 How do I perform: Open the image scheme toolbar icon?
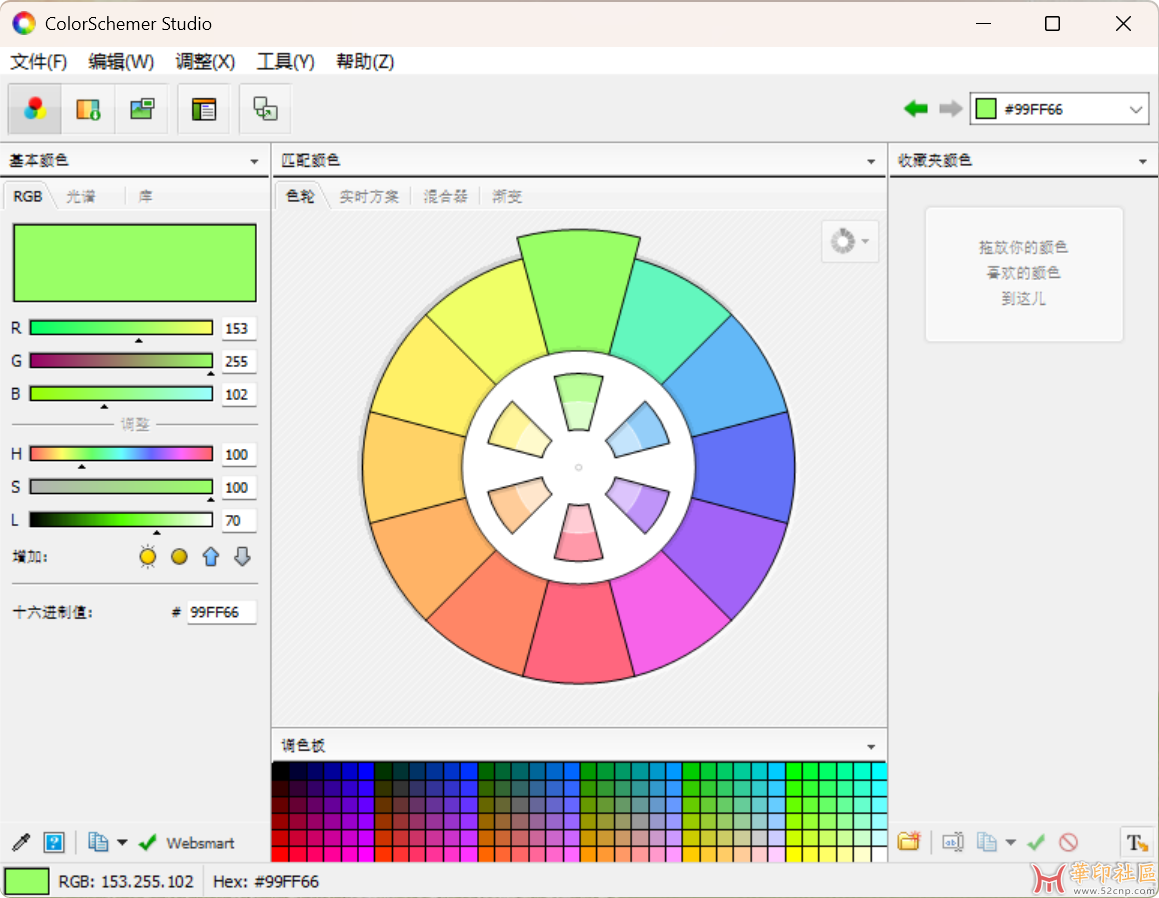point(141,109)
